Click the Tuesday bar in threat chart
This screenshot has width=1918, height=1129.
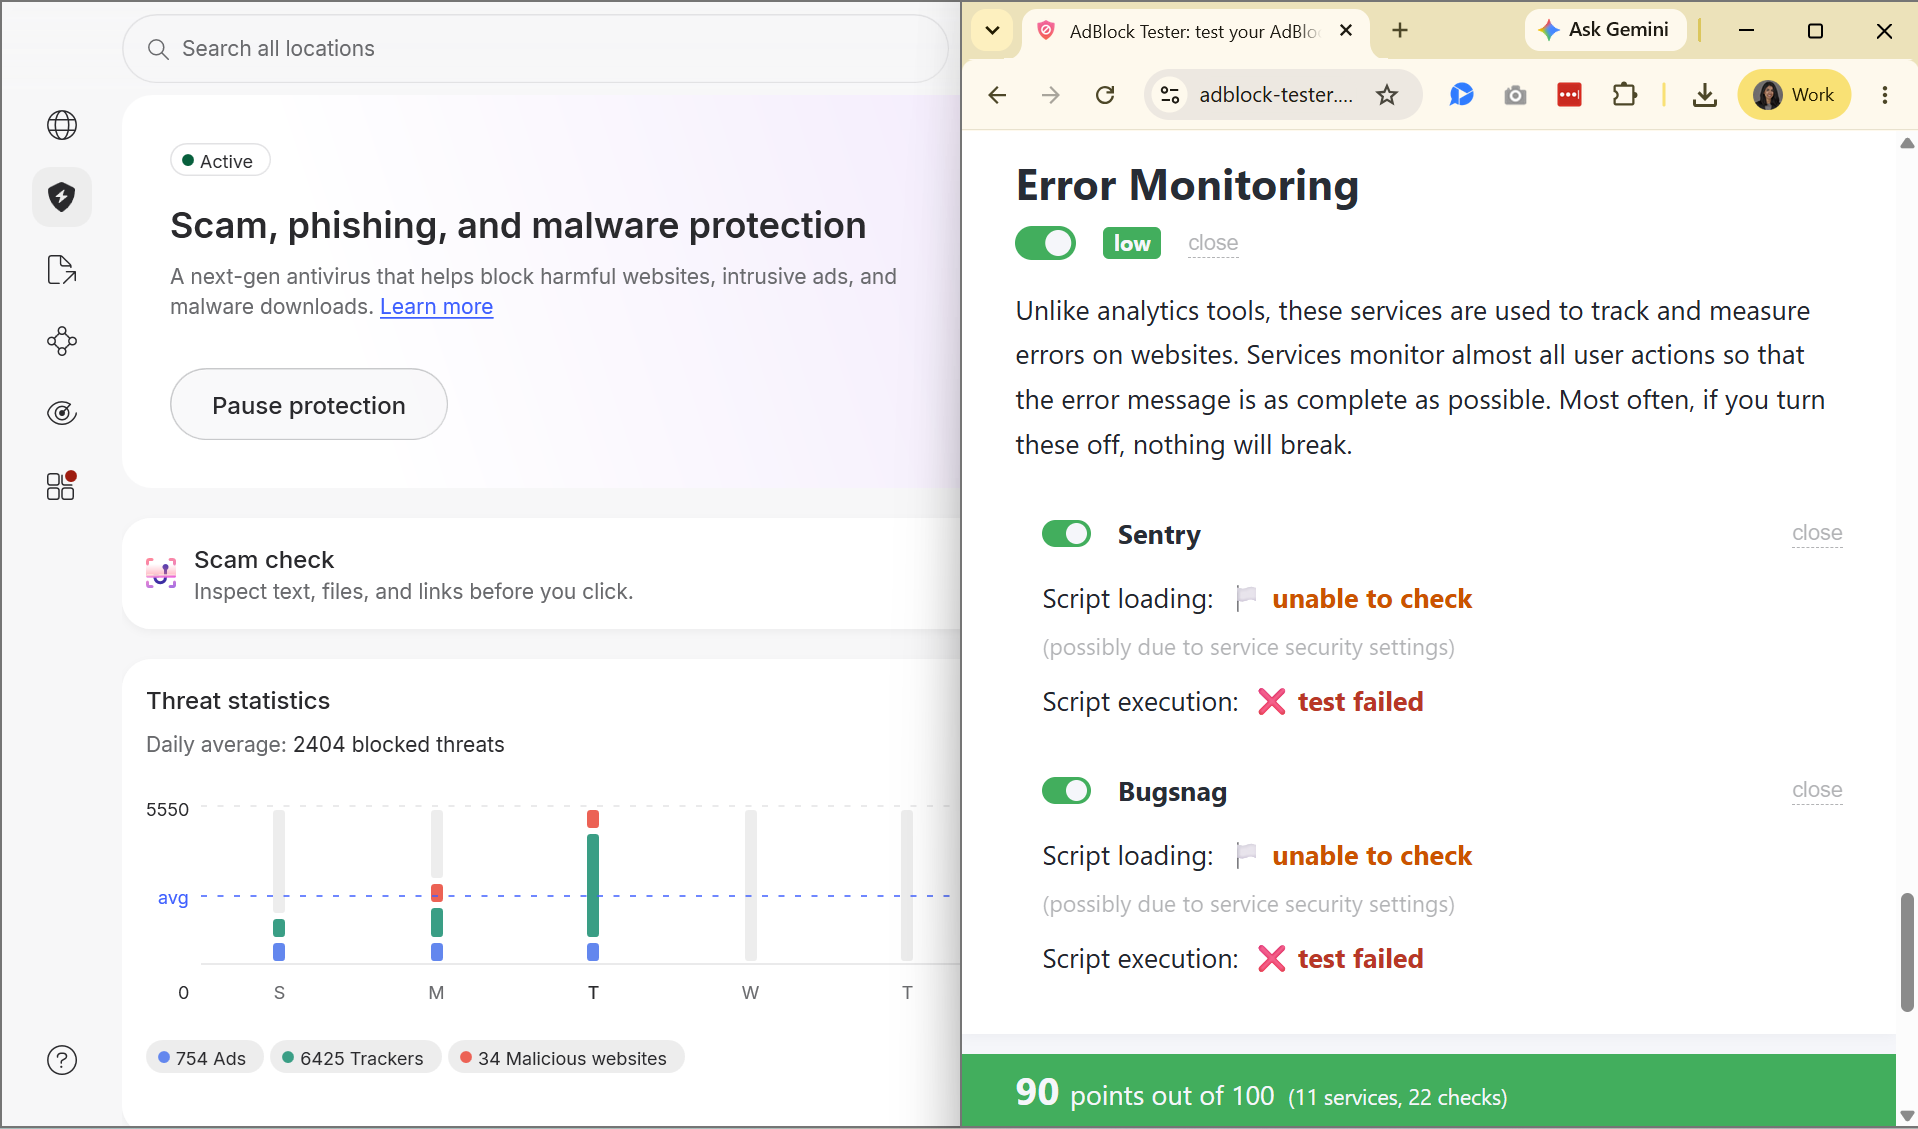593,885
